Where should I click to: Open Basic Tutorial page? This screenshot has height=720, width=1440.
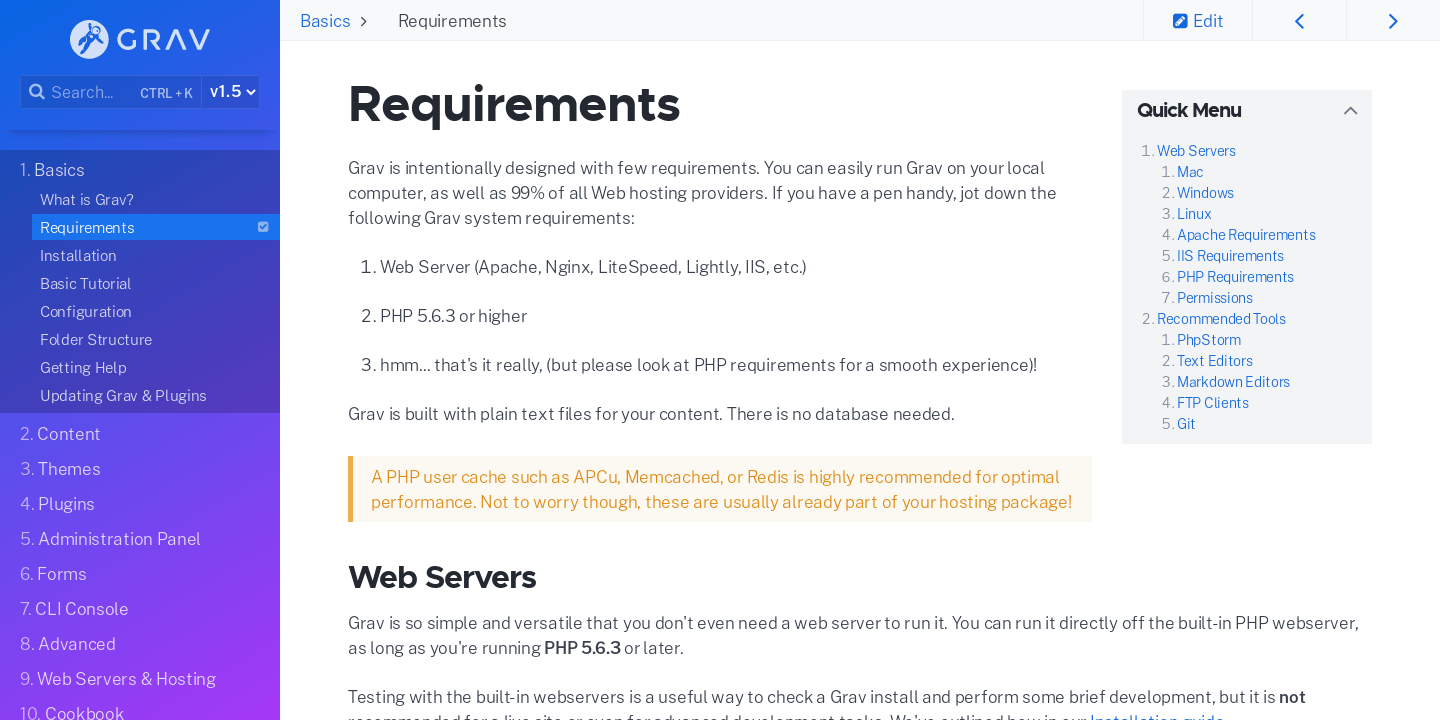(x=85, y=284)
